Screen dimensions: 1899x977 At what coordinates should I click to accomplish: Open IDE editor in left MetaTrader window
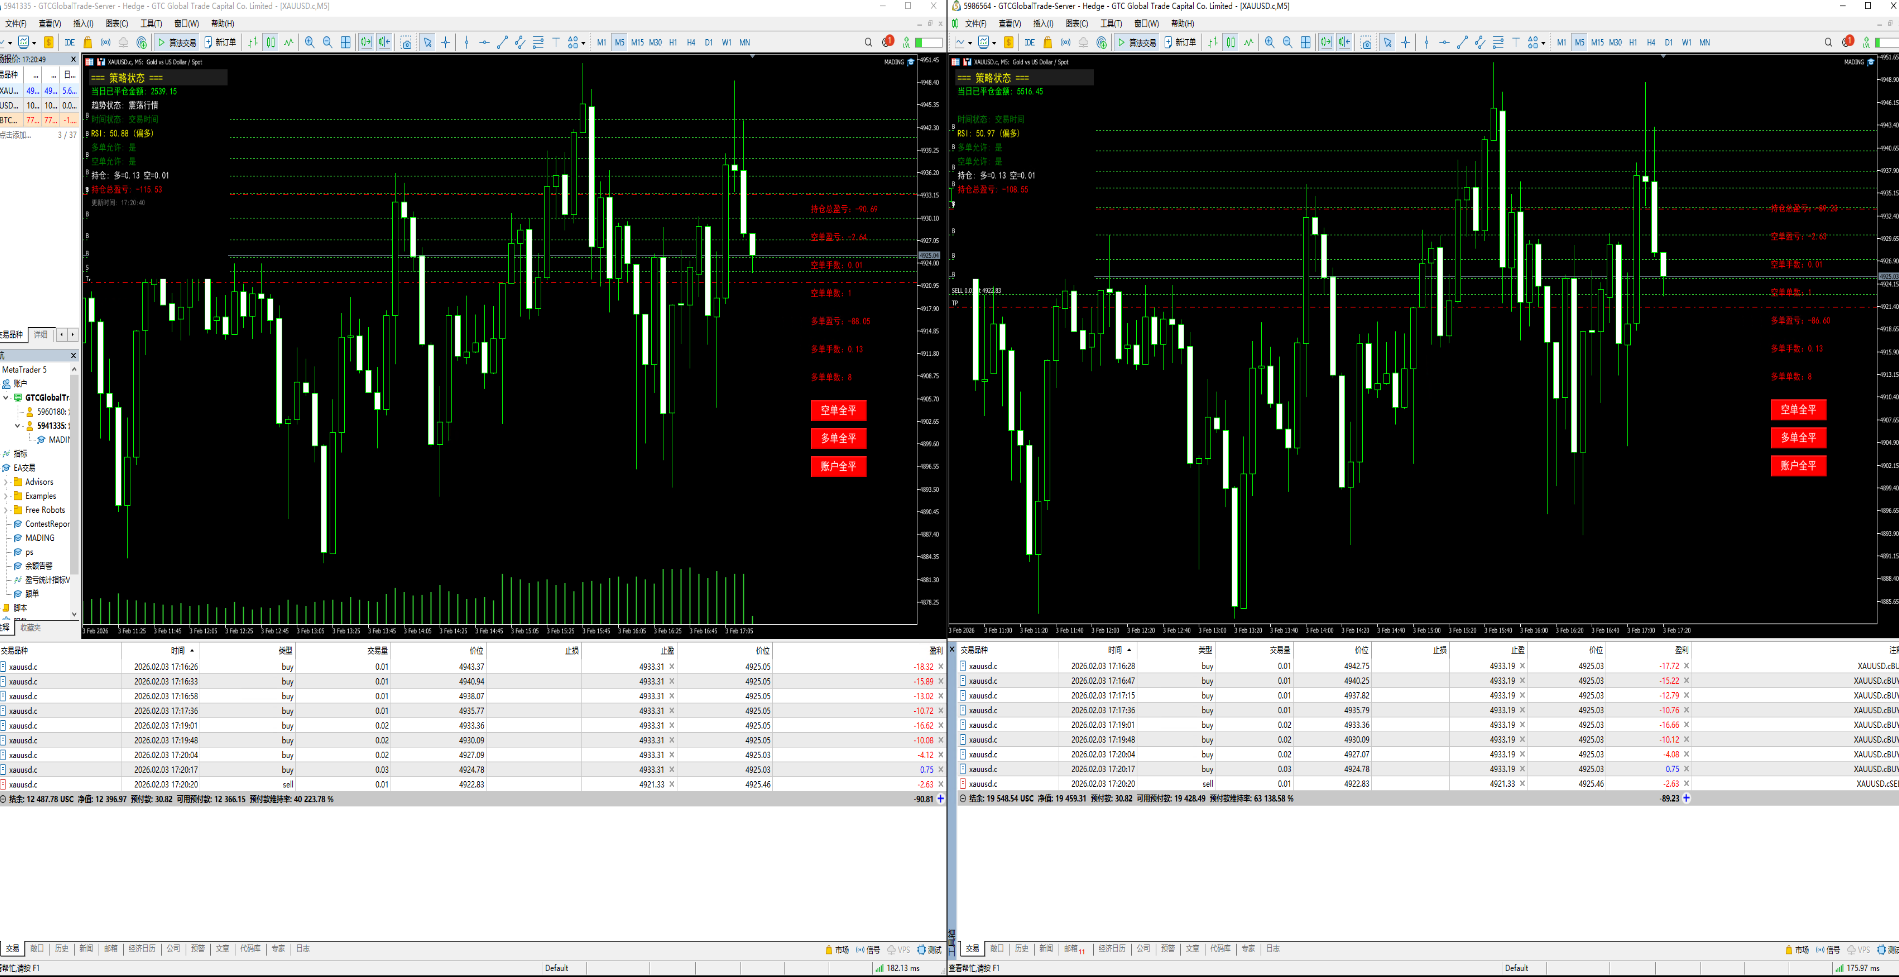point(70,42)
